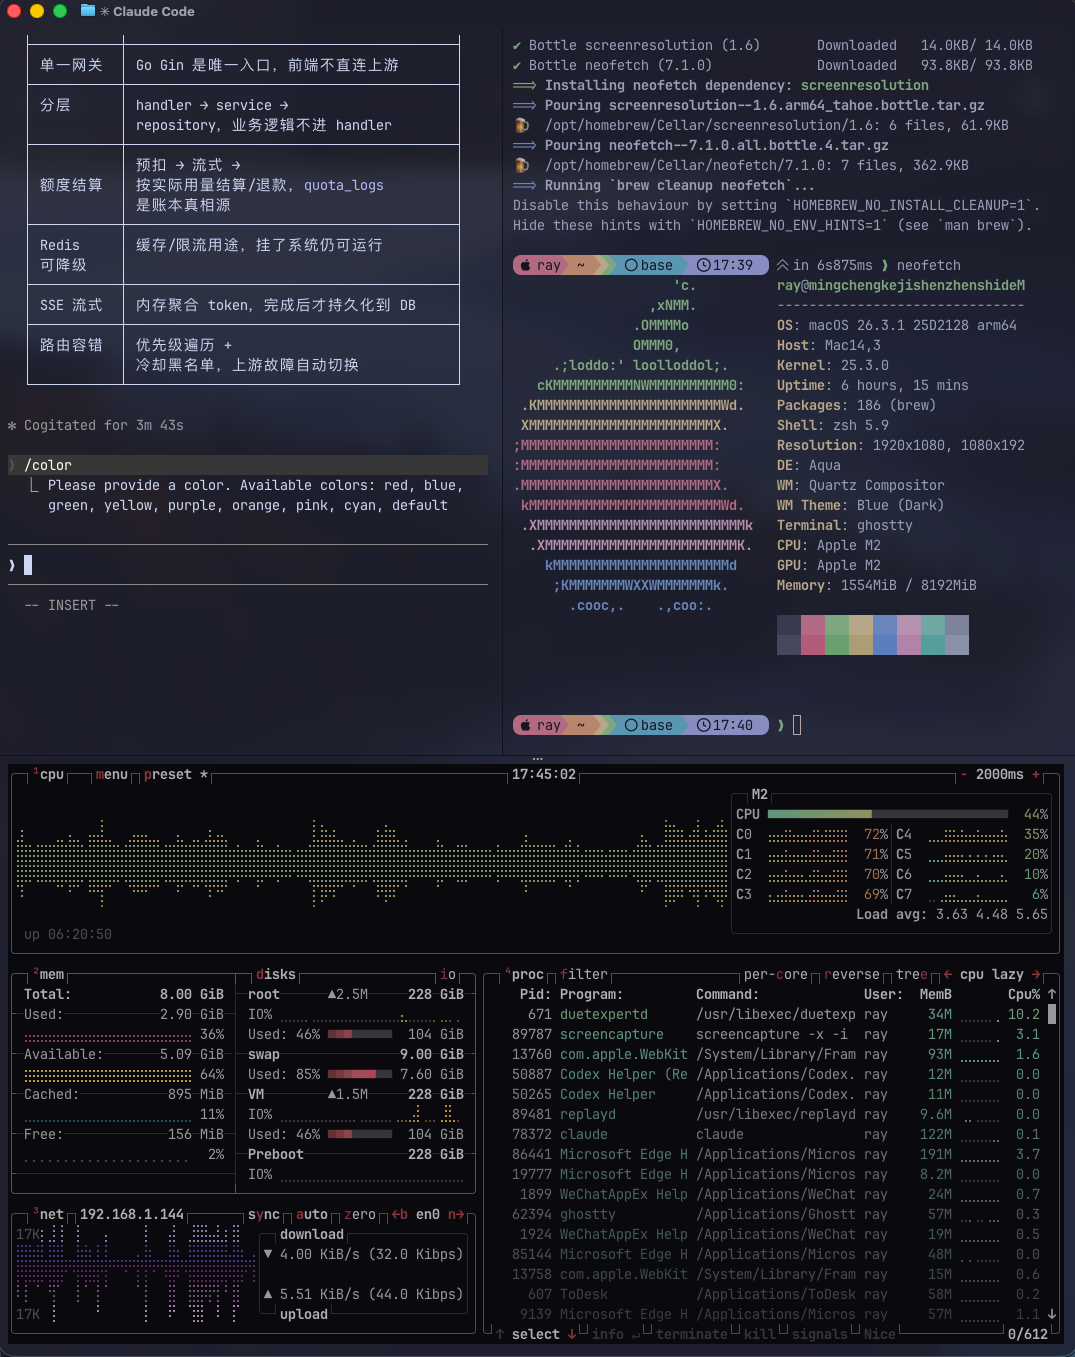1075x1357 pixels.
Task: Click zero to reset net counters
Action: (359, 1215)
